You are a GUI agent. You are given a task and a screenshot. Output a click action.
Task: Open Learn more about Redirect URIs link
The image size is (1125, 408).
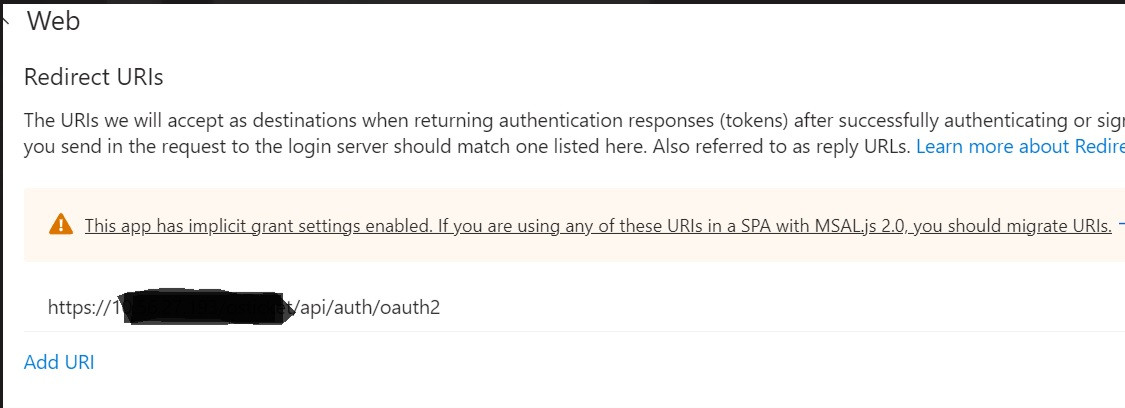click(1020, 147)
